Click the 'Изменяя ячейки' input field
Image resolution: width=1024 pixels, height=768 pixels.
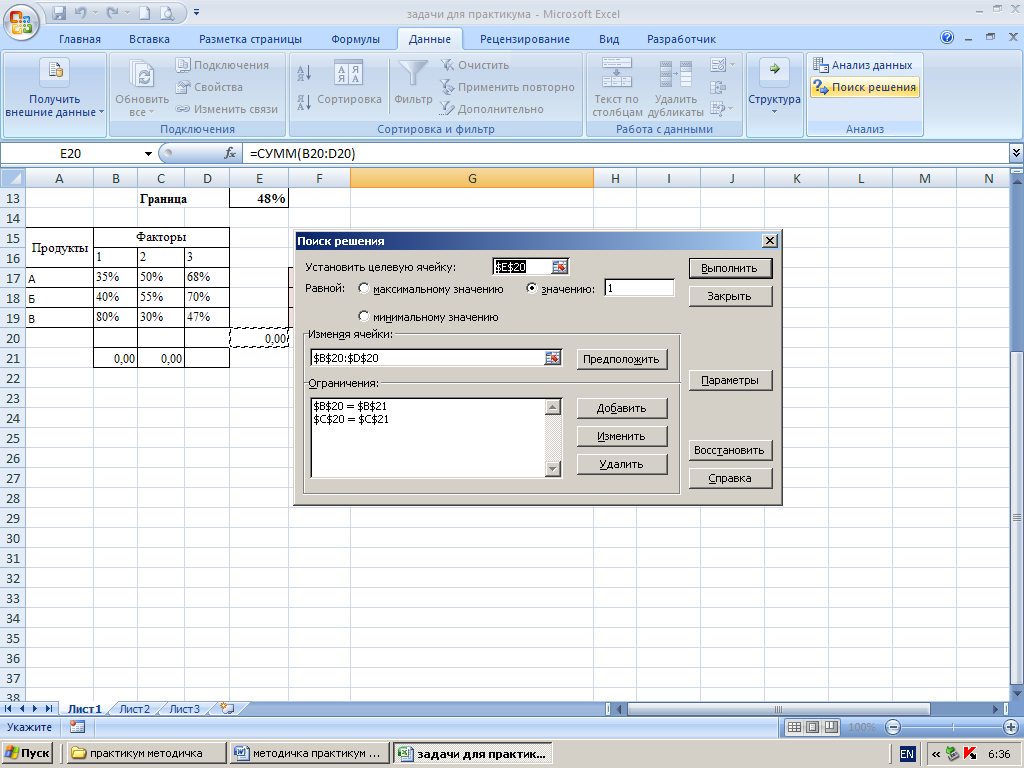(x=427, y=358)
